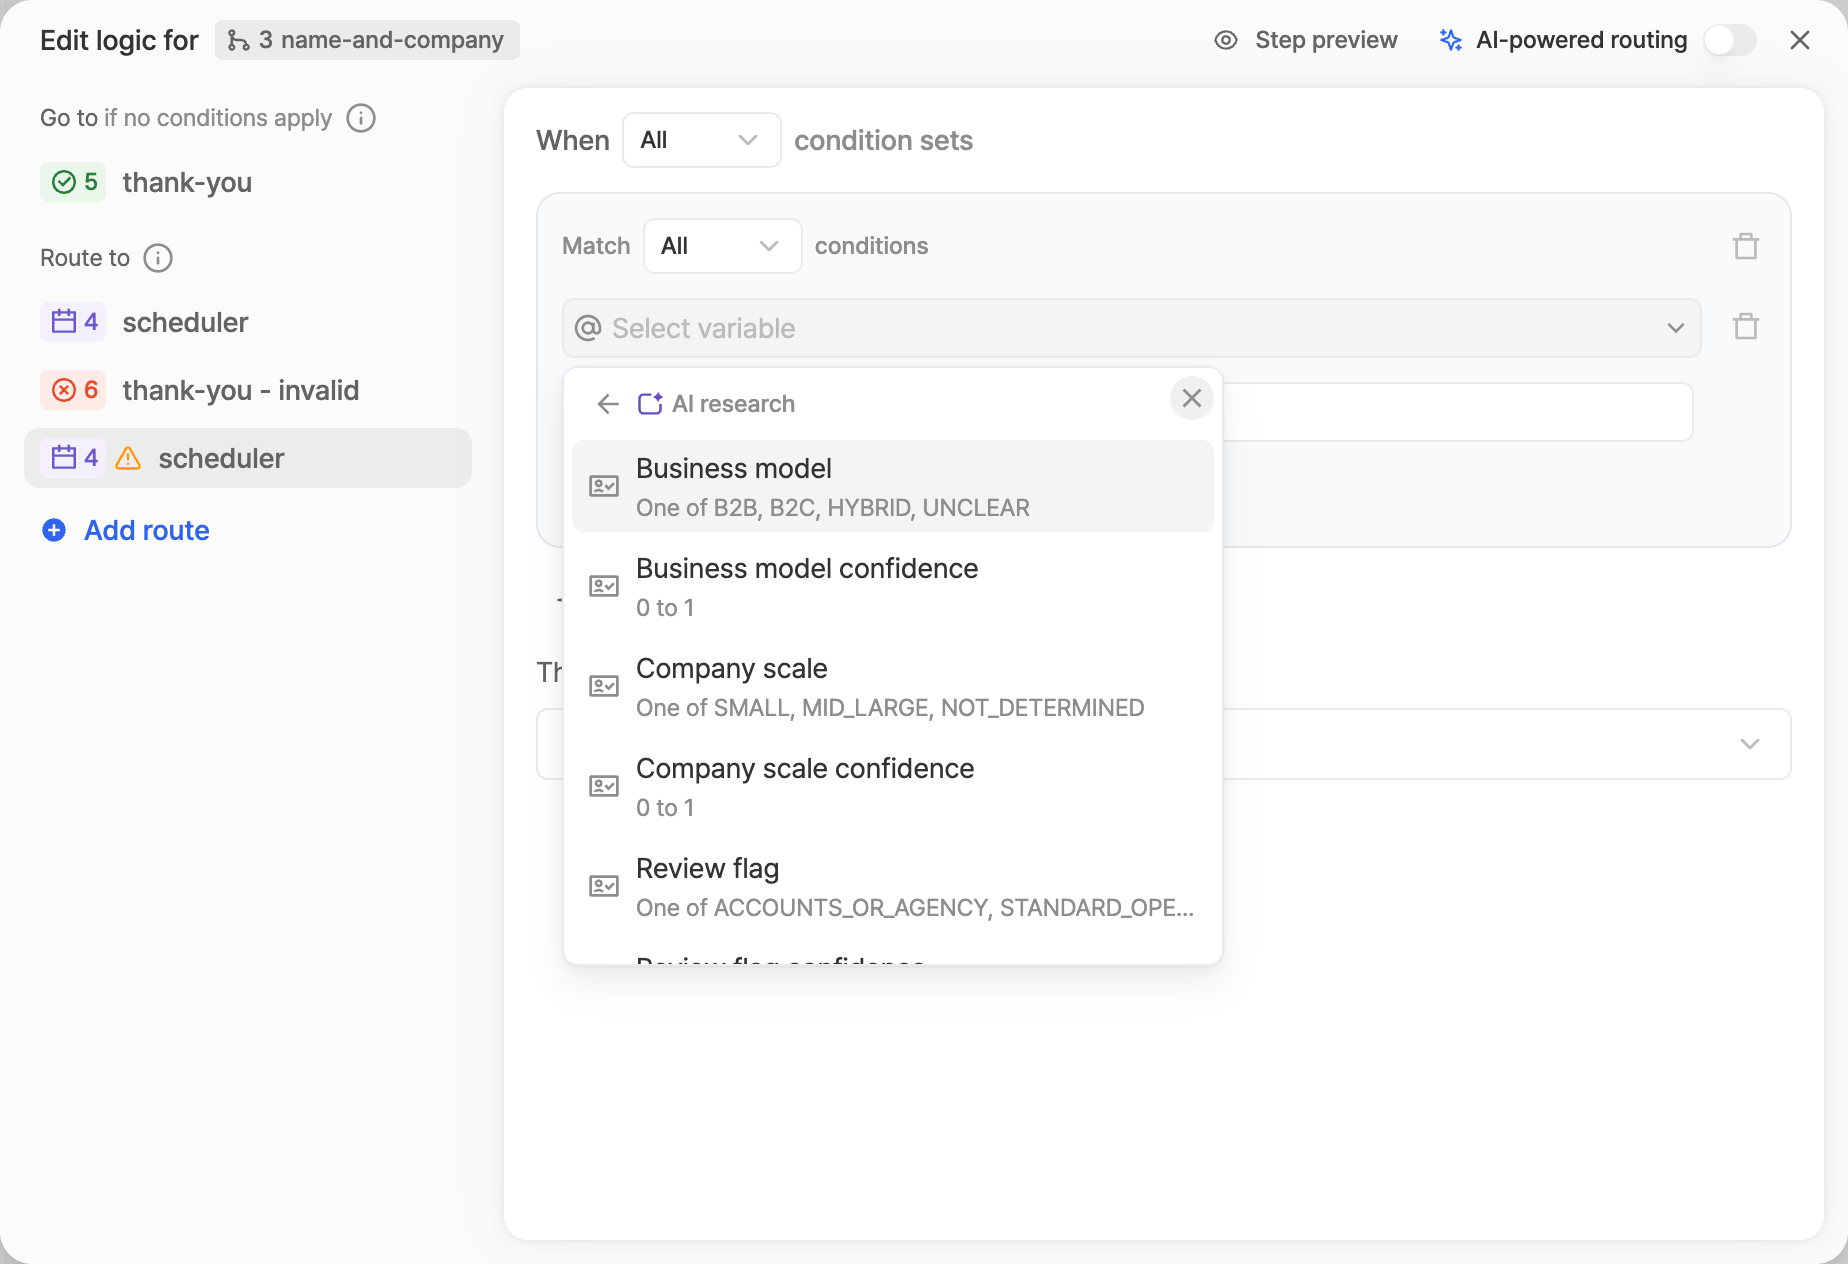
Task: Open the info icon beside 'no conditions apply'
Action: [x=361, y=118]
